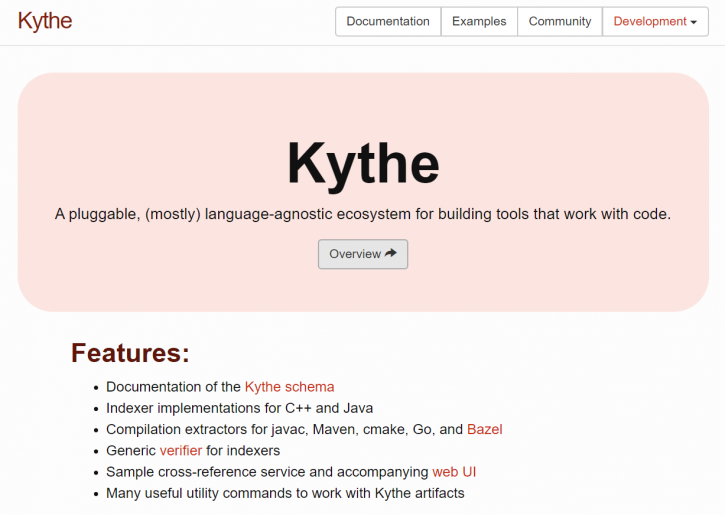Open the Documentation nav item
Viewport: 725px width, 515px height.
(388, 21)
